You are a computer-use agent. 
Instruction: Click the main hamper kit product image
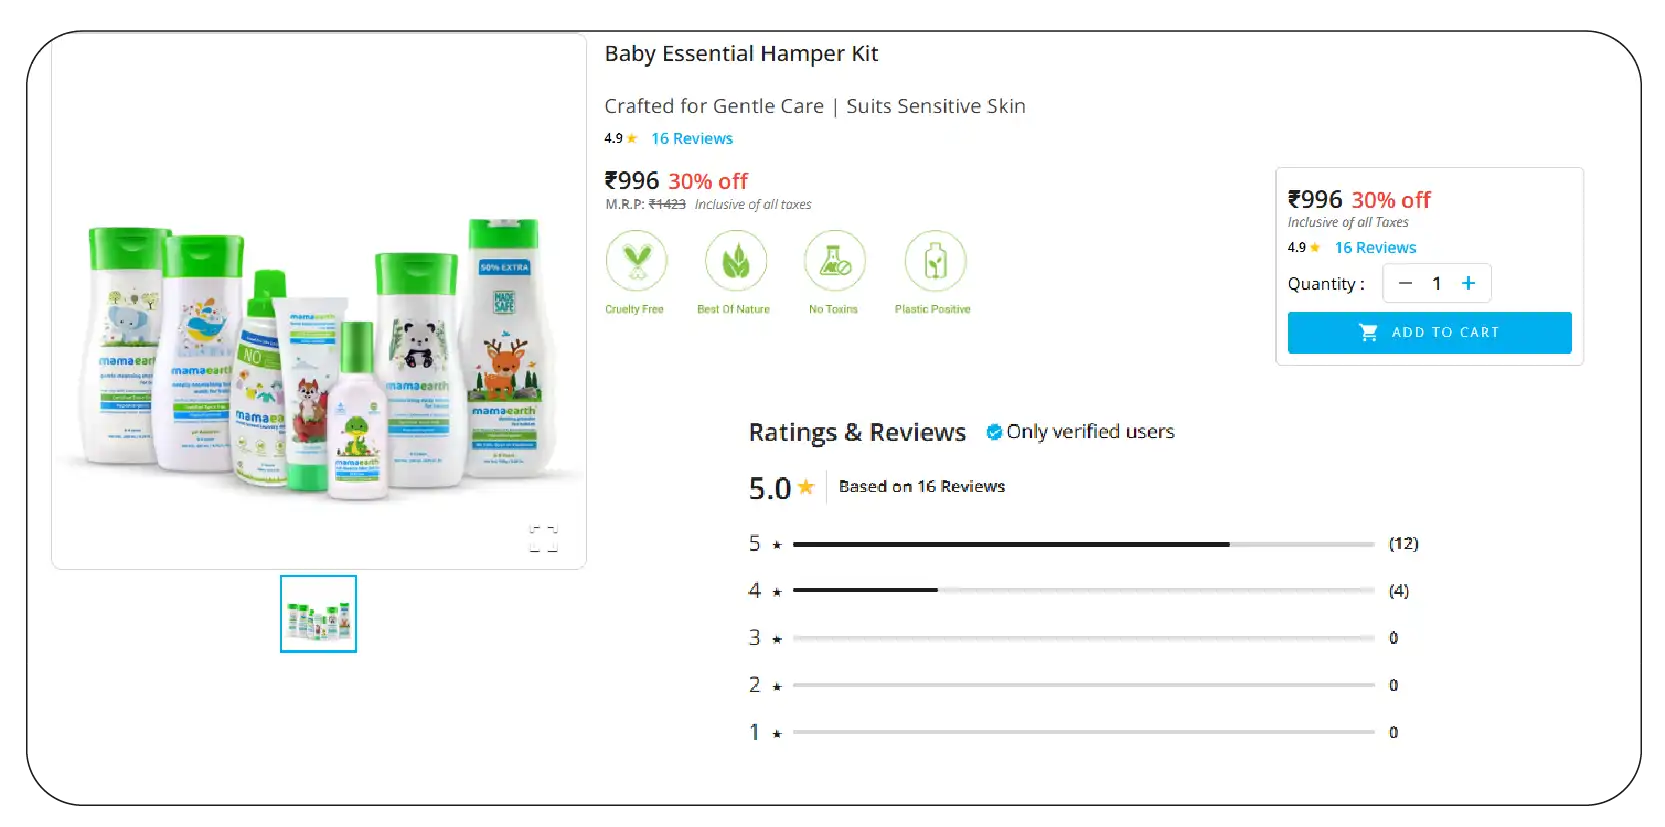[319, 360]
